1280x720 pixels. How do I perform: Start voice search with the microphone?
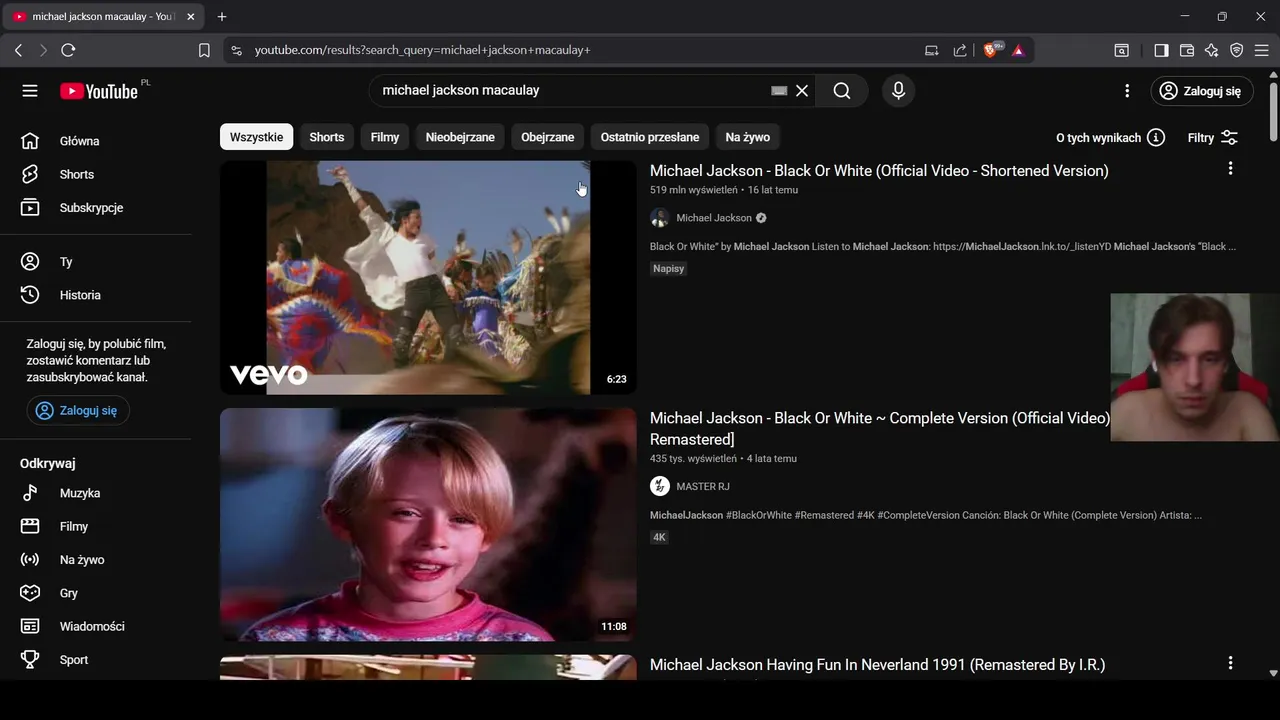(x=898, y=91)
